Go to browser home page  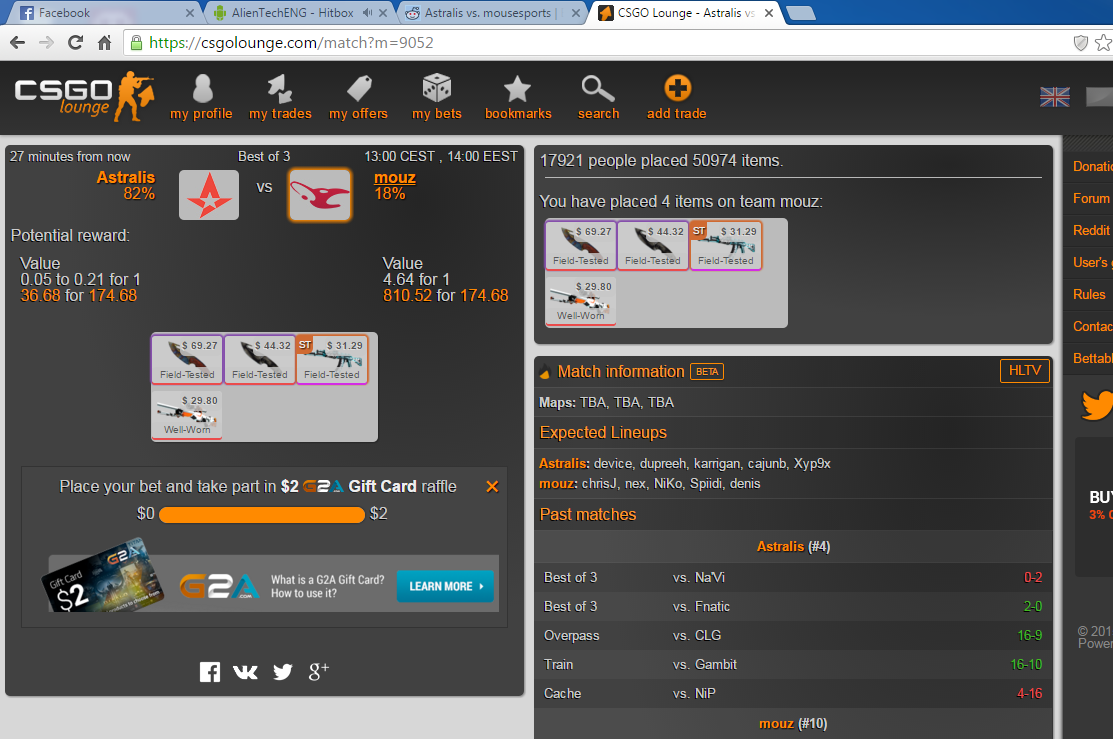(x=104, y=43)
